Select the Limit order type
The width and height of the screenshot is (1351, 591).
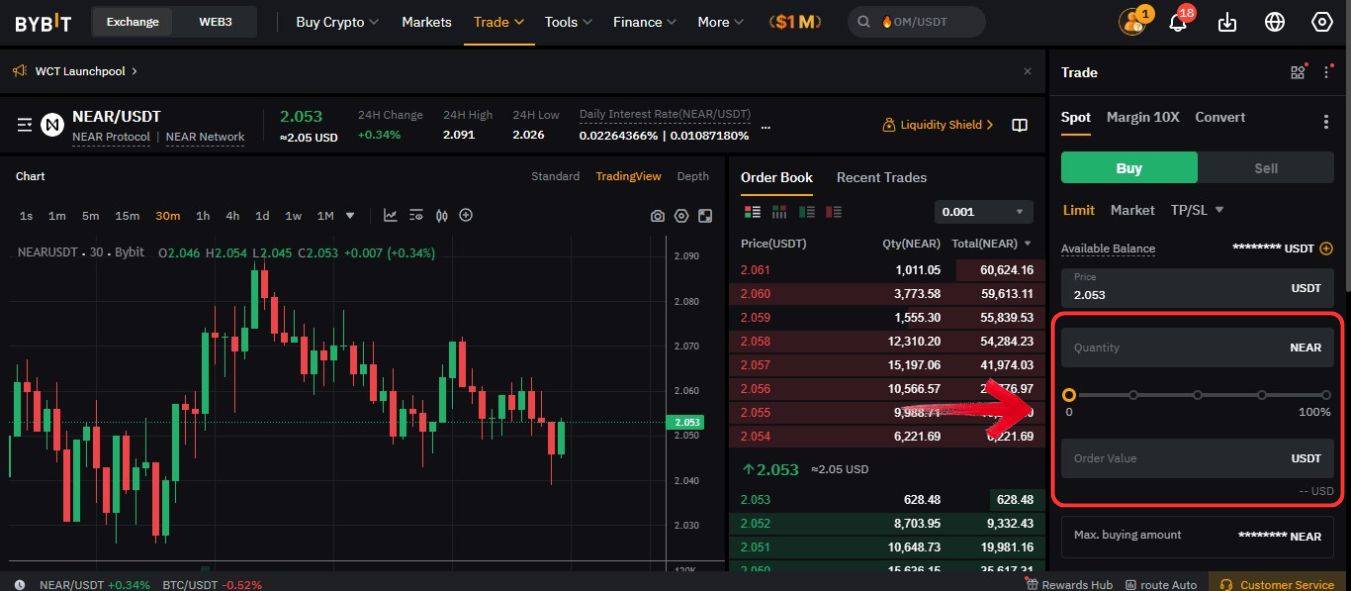point(1078,210)
